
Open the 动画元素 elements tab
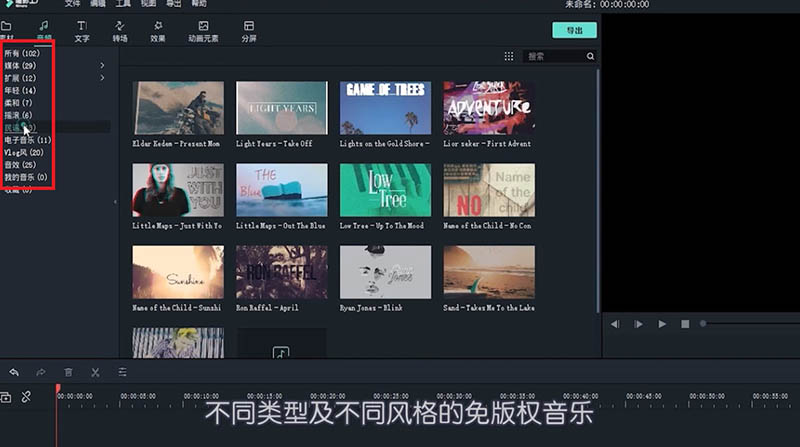[203, 31]
